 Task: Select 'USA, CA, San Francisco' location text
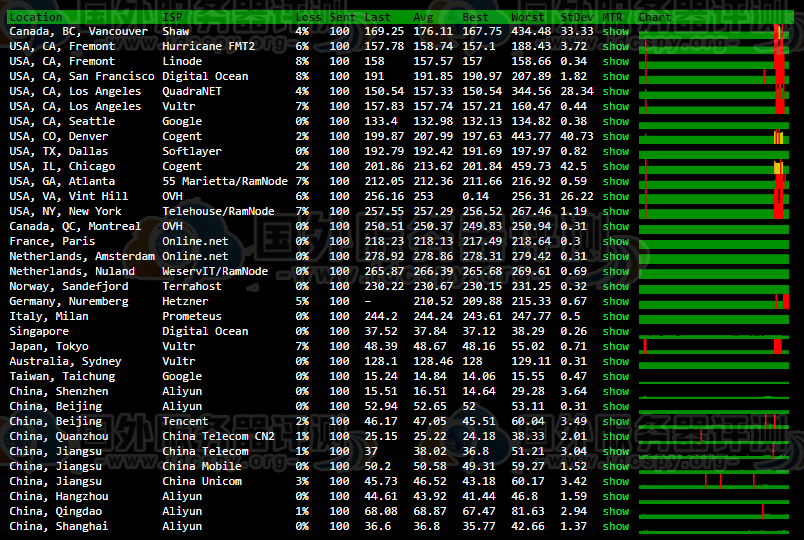(82, 76)
